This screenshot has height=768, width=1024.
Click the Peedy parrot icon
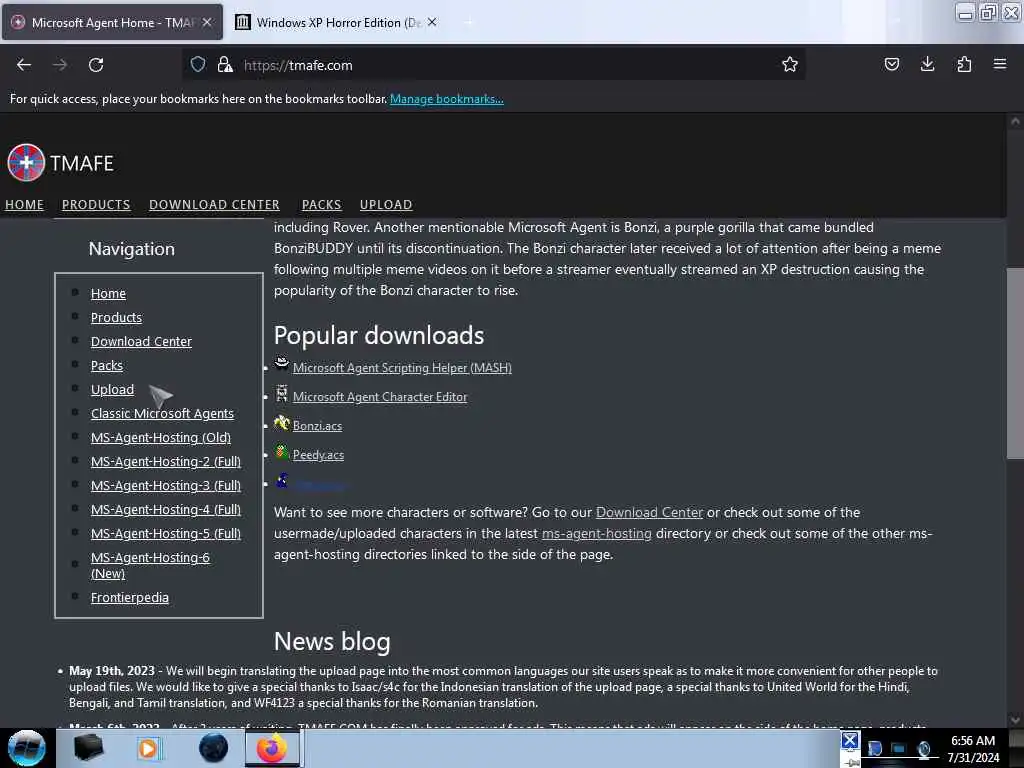tap(281, 451)
